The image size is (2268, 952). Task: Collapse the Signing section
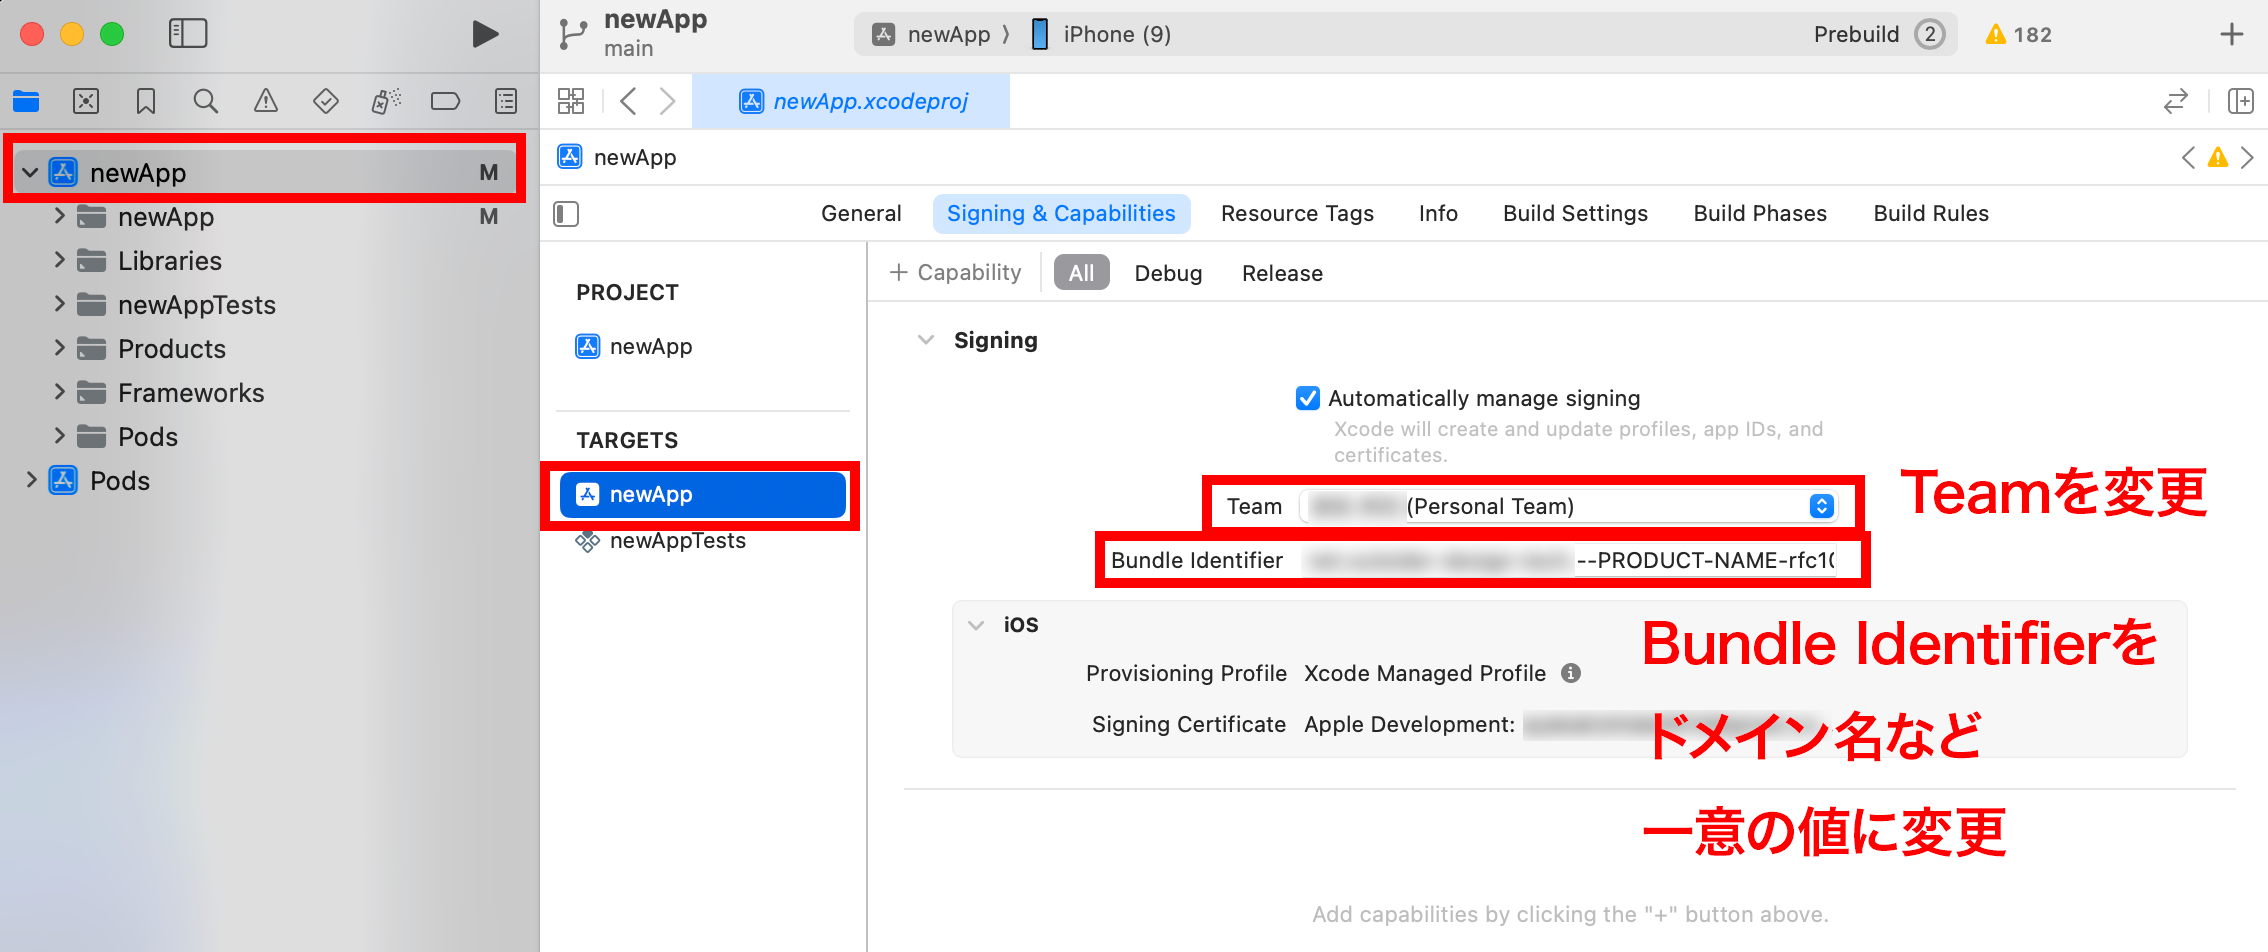coord(925,340)
